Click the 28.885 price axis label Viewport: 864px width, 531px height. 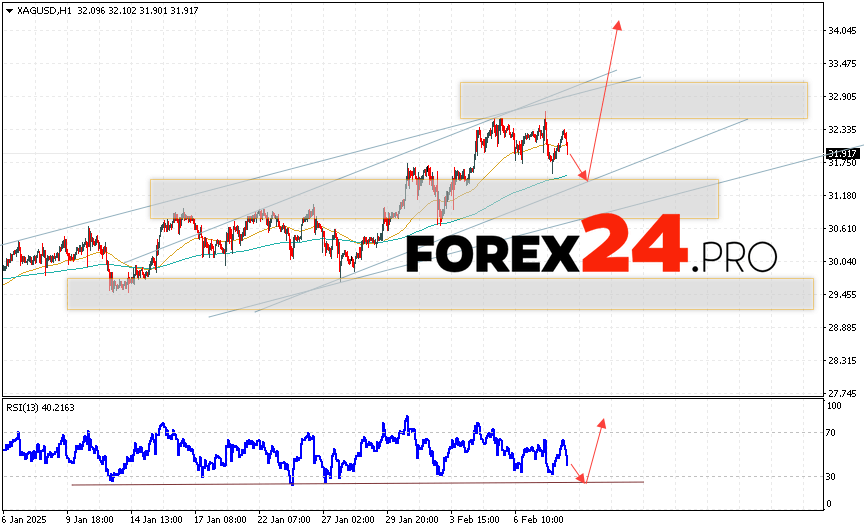(843, 328)
